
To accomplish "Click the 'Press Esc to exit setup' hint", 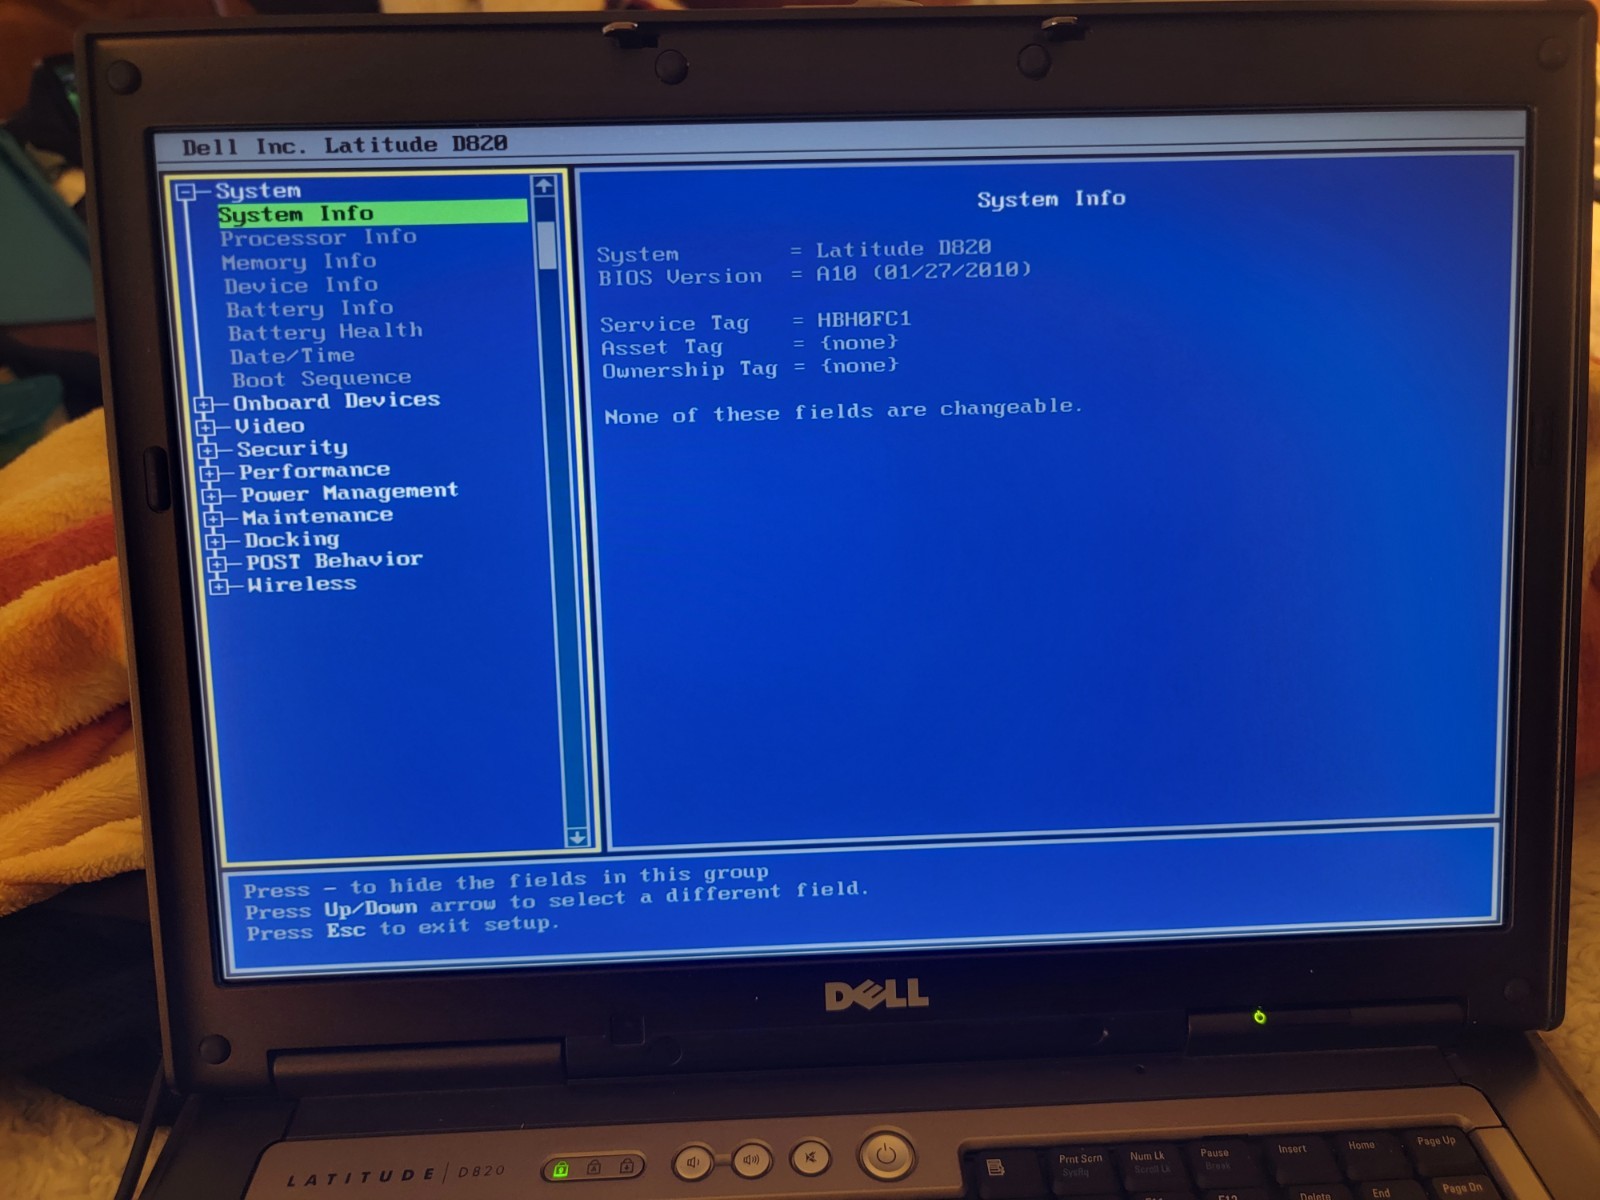I will [x=402, y=928].
